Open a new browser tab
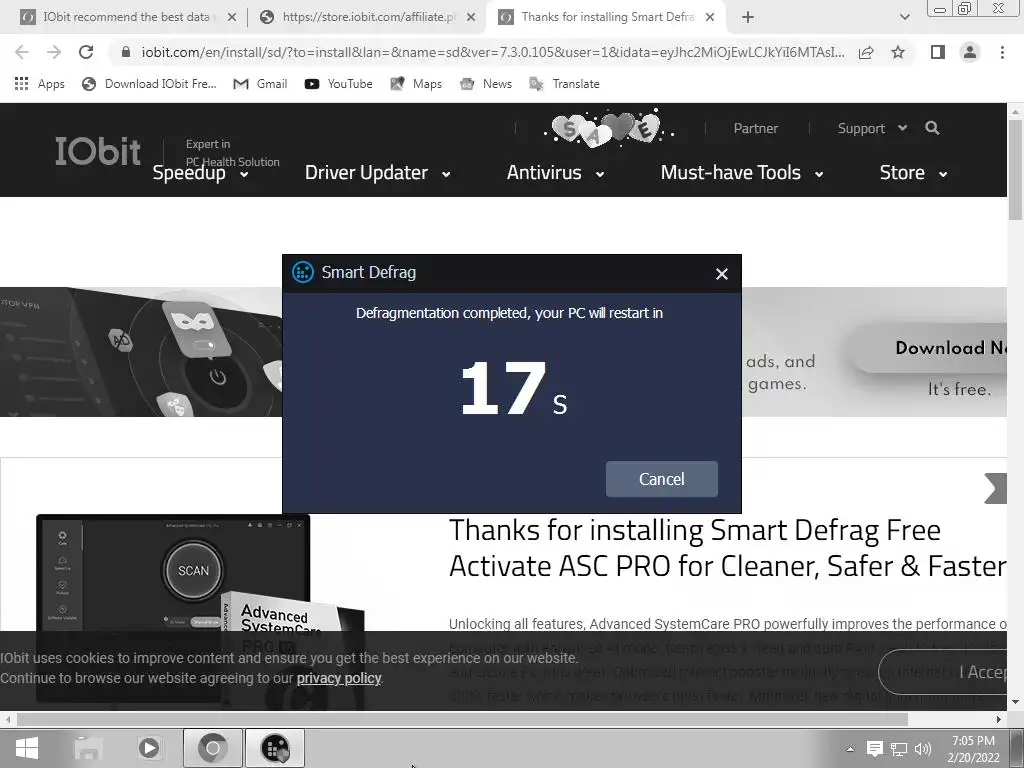The height and width of the screenshot is (768, 1024). [748, 17]
